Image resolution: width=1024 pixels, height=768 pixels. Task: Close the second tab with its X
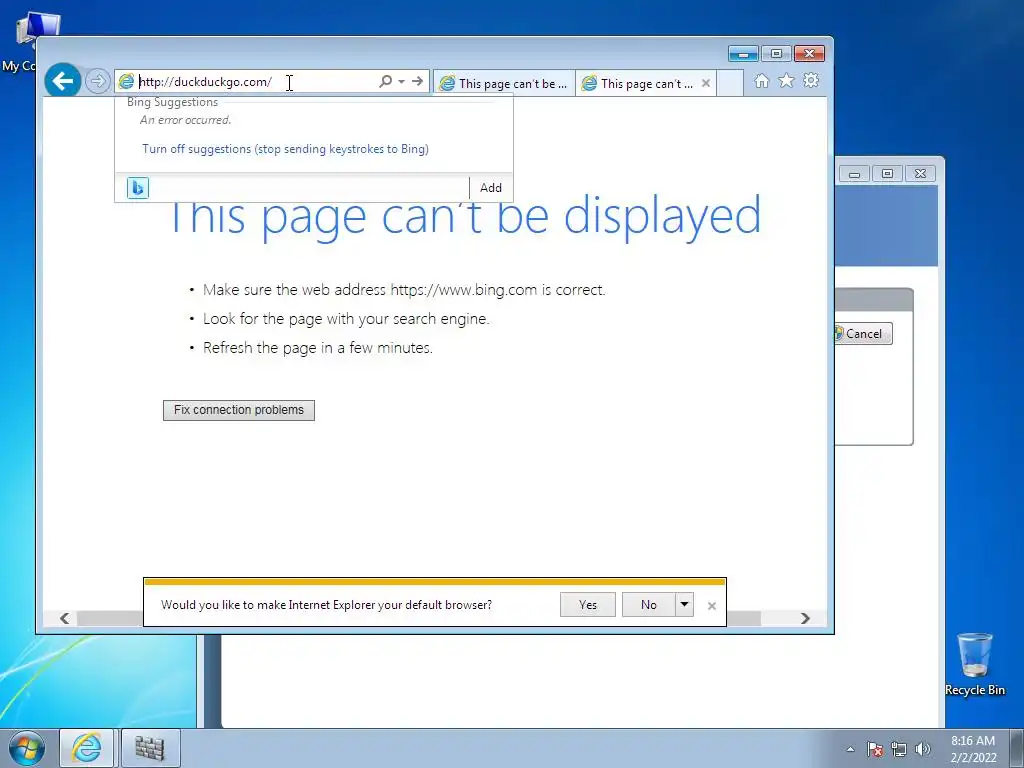[x=706, y=83]
